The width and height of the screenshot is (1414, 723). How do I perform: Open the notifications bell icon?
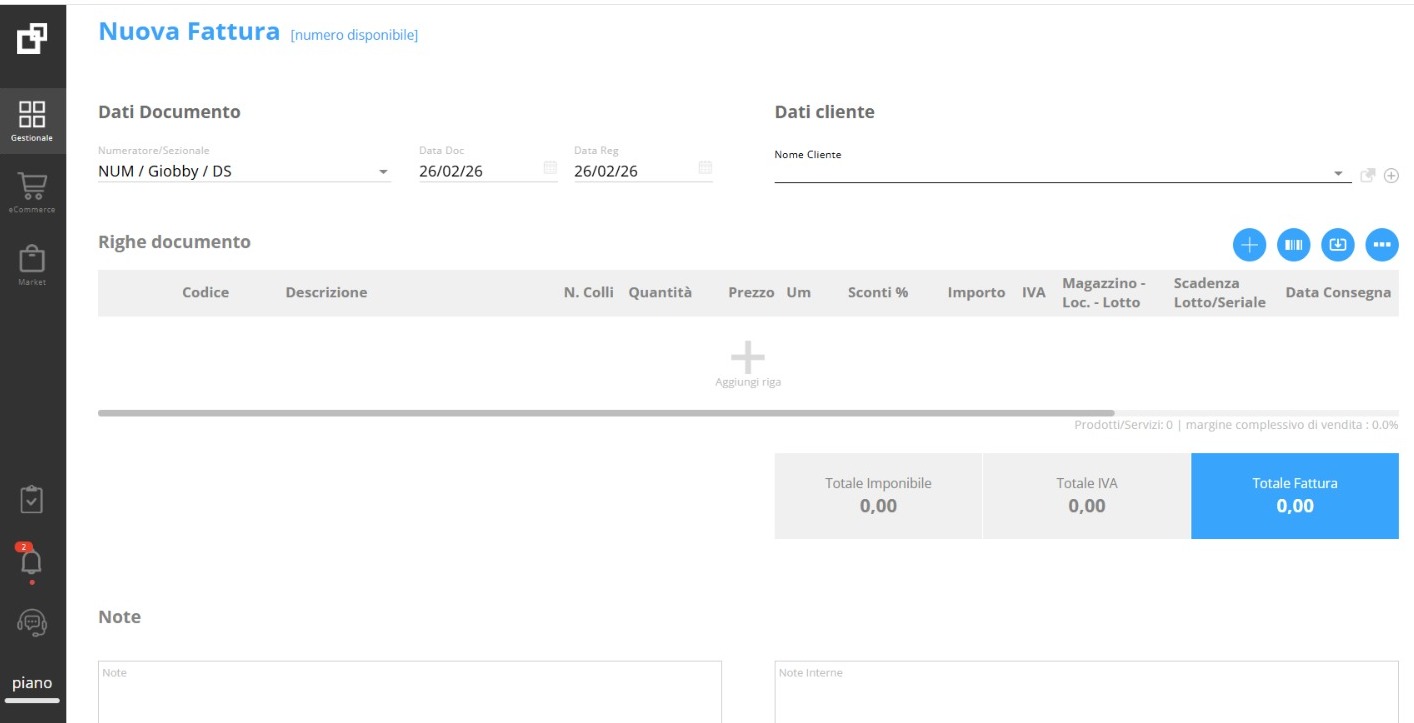point(32,563)
